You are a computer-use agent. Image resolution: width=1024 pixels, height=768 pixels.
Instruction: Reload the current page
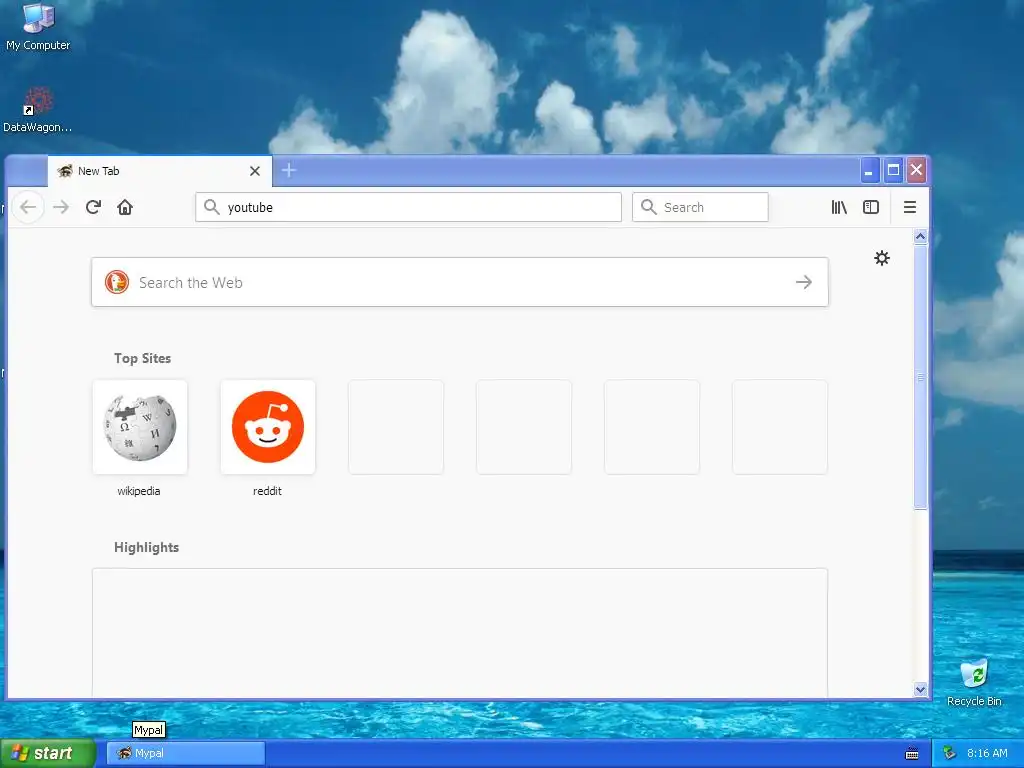click(x=93, y=207)
